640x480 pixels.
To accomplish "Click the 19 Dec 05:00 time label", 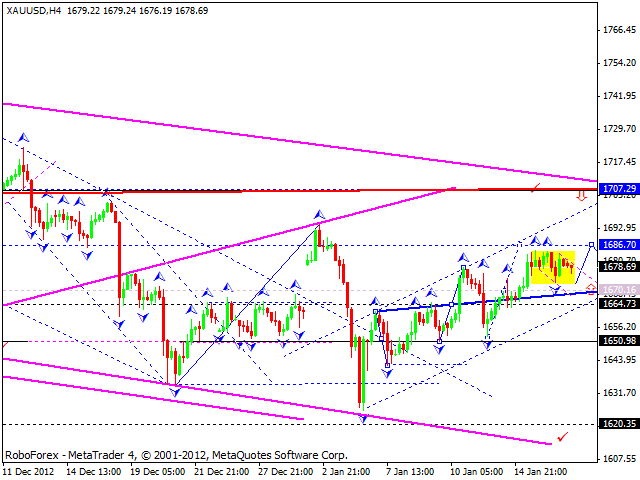I will tap(158, 471).
